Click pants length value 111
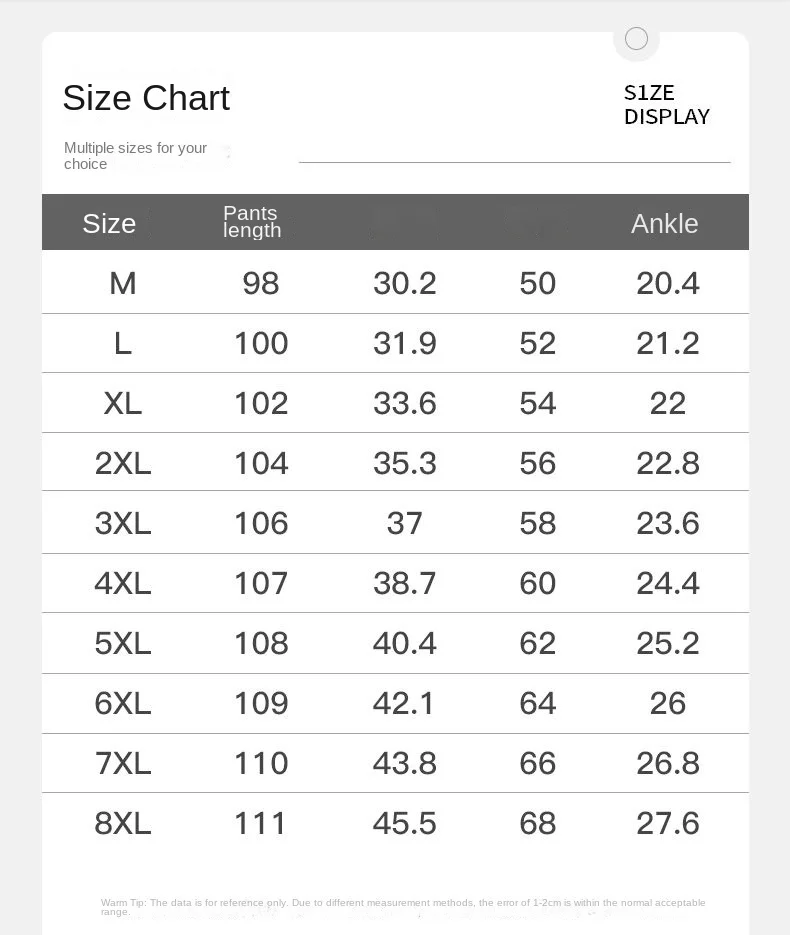Viewport: 790px width, 935px height. pos(261,823)
